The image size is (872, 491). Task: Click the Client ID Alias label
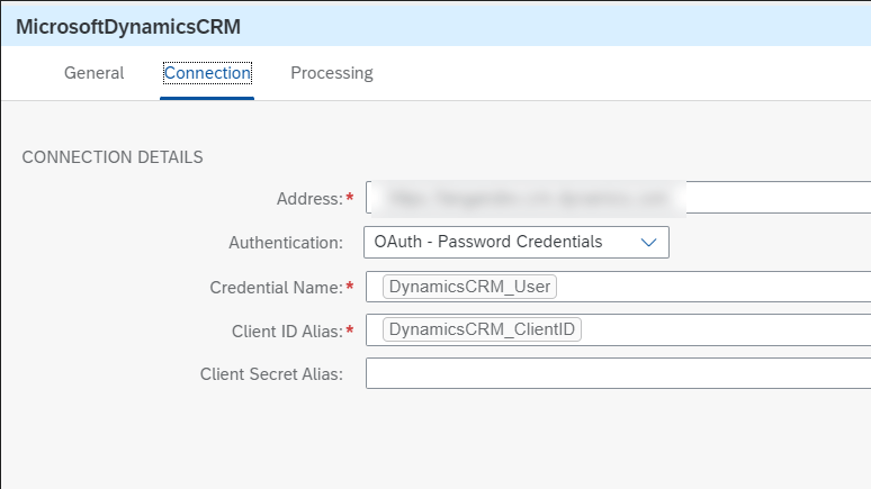pos(288,331)
